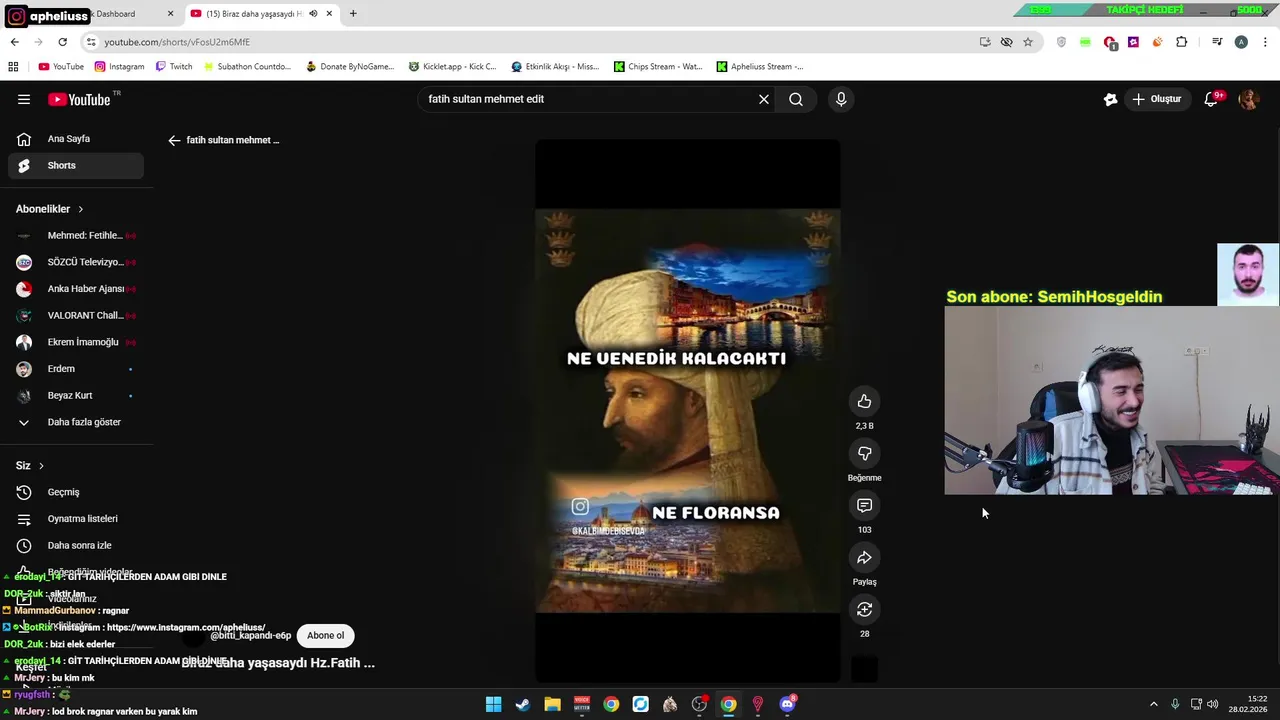
Task: Open the Oluştur create button
Action: coord(1158,99)
